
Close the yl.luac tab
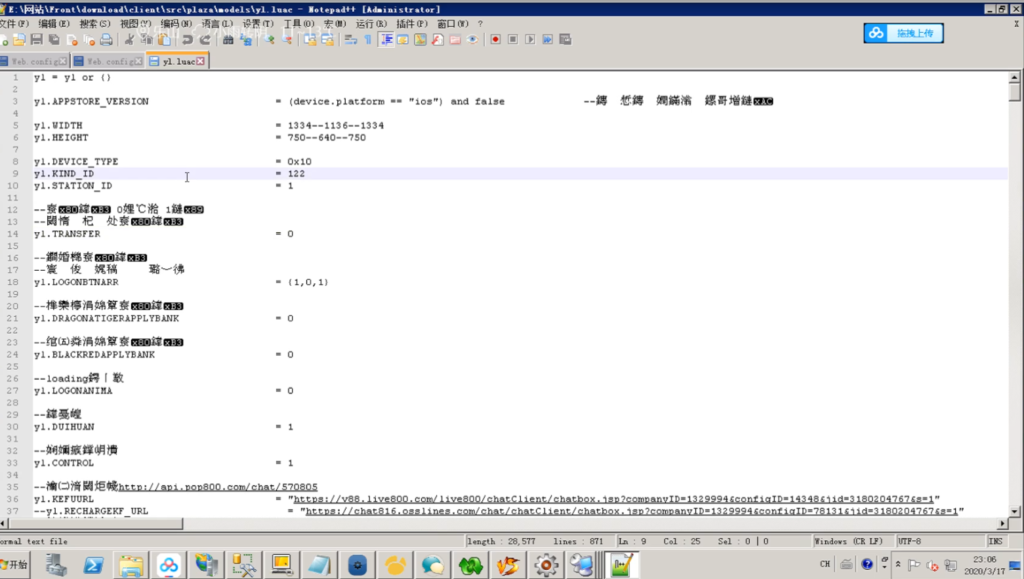click(201, 61)
